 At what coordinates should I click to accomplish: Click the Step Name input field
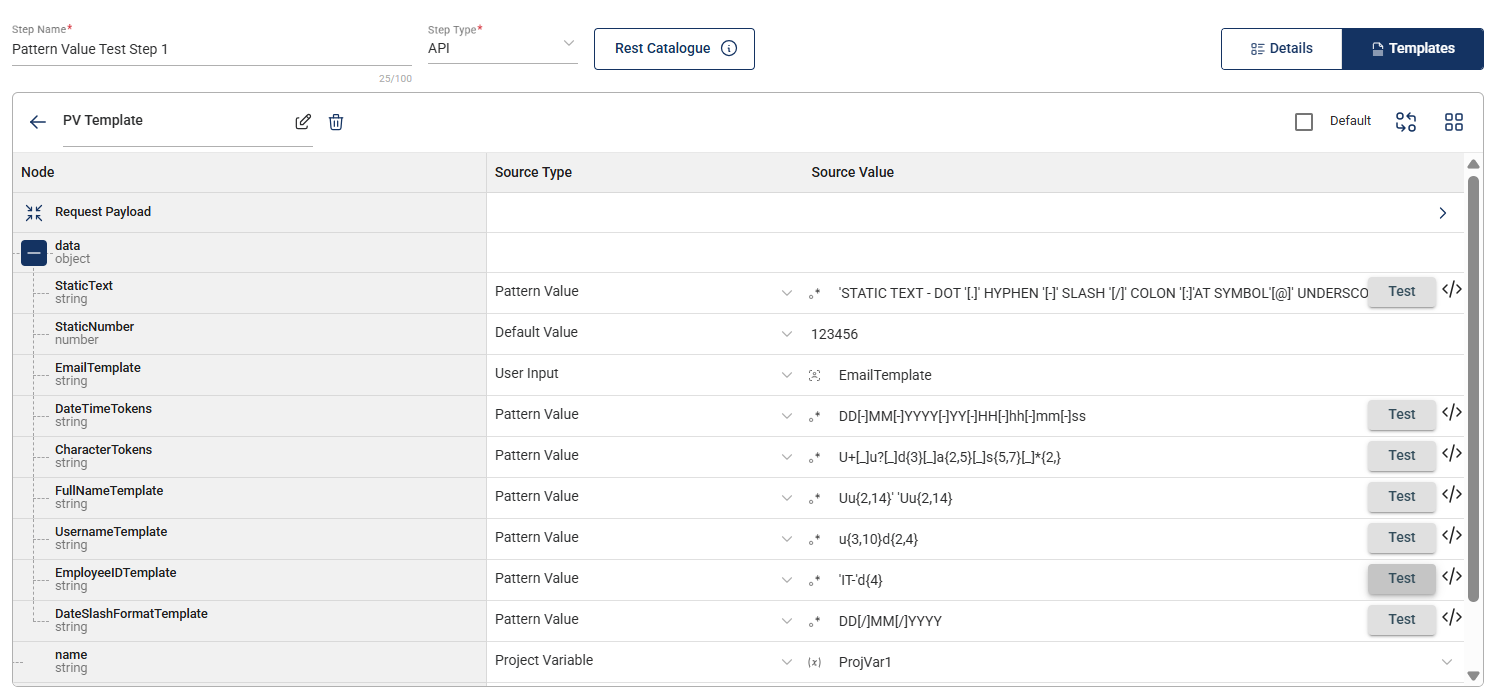[x=212, y=49]
